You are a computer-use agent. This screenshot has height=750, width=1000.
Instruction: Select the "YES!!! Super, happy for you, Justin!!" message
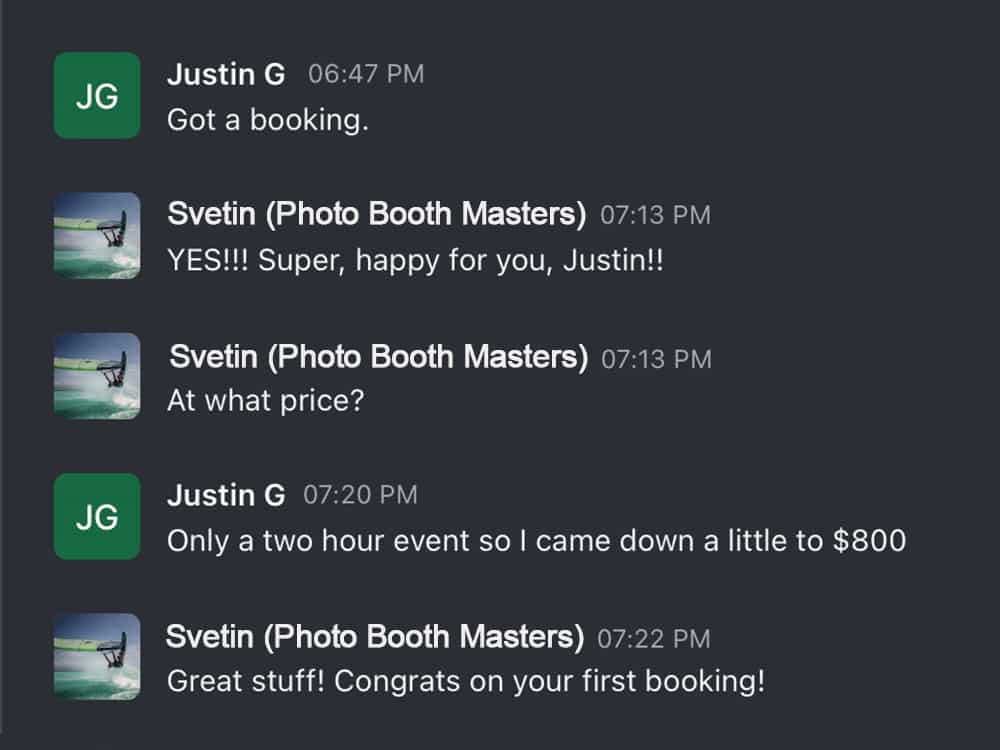pos(415,260)
